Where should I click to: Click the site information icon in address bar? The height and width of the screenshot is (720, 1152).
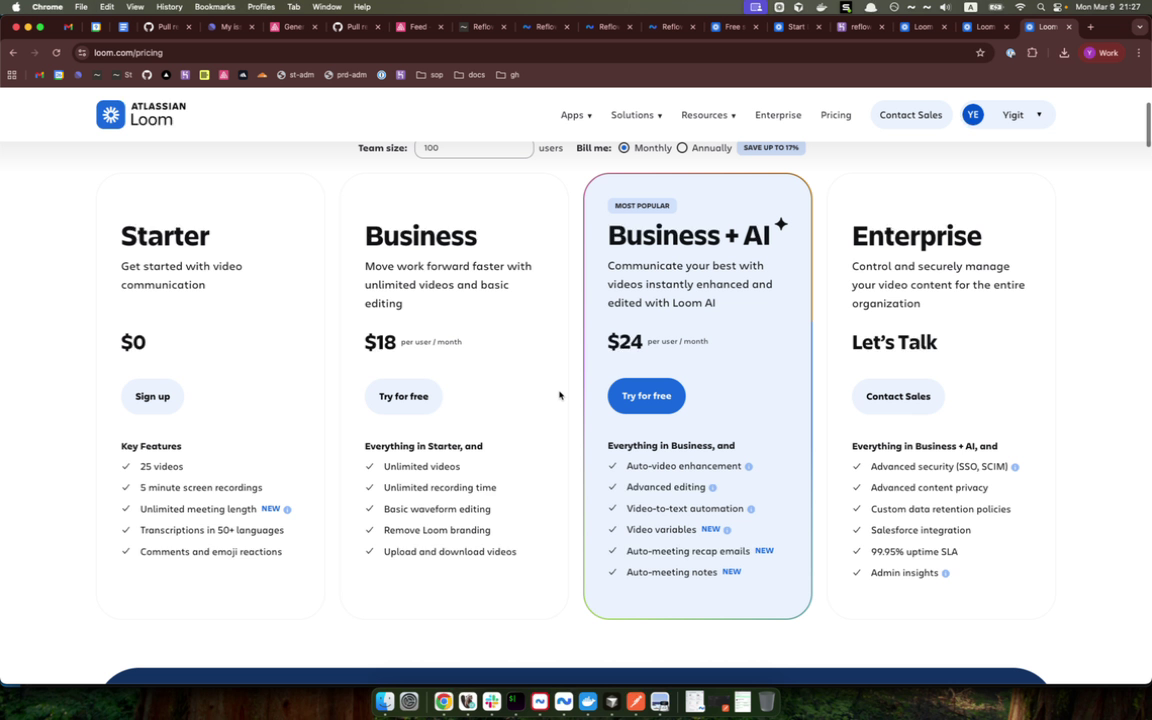tap(82, 53)
